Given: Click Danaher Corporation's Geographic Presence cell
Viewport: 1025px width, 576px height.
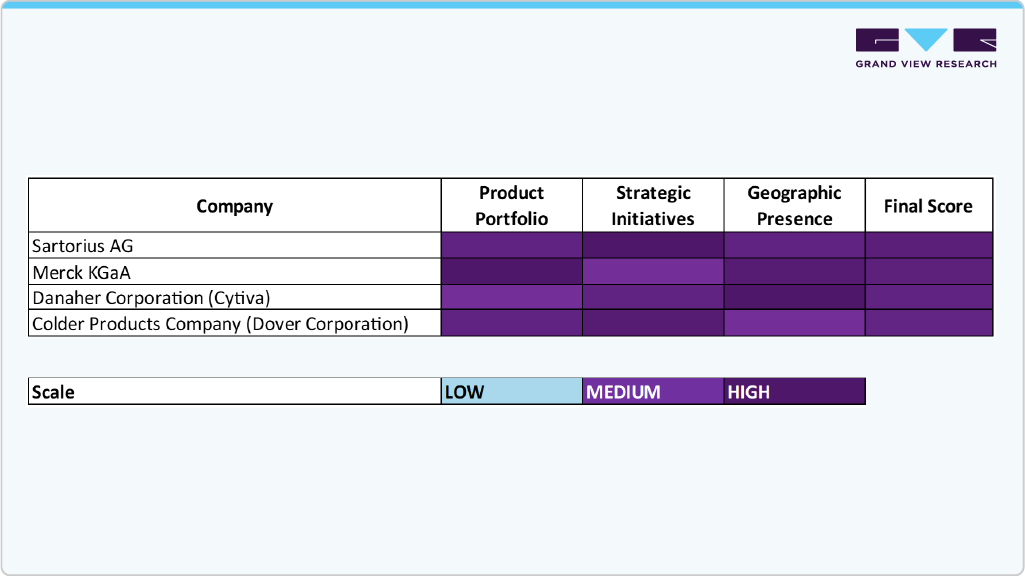Looking at the screenshot, I should pos(794,297).
